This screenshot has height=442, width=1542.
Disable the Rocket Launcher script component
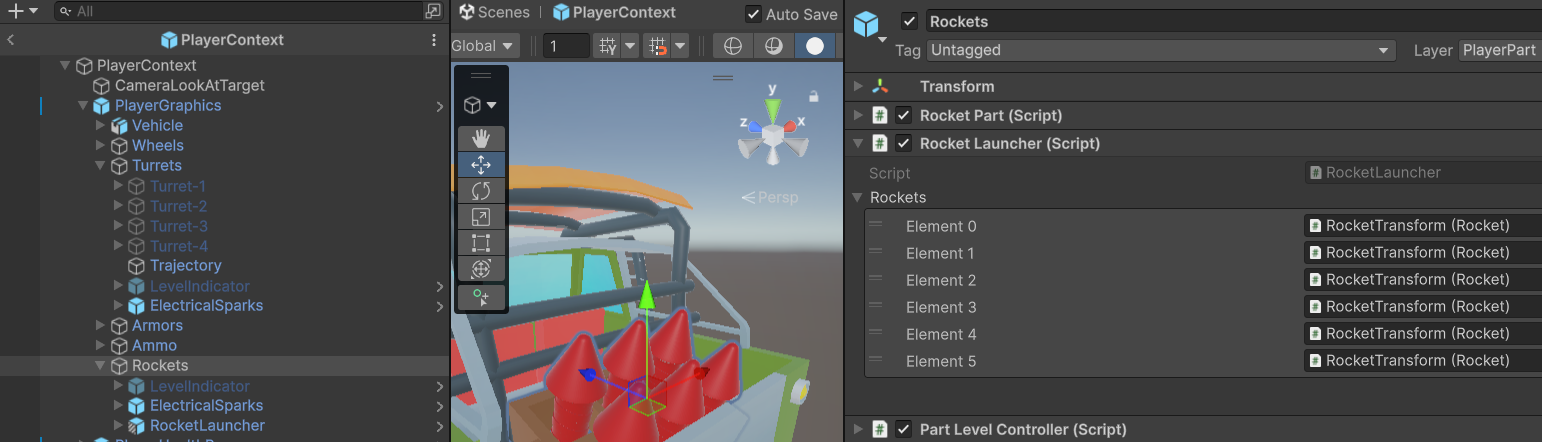click(904, 144)
